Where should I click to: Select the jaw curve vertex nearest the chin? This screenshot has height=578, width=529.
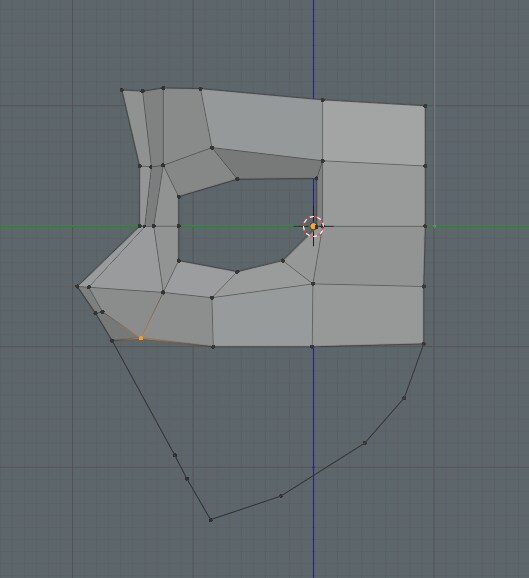(x=281, y=496)
